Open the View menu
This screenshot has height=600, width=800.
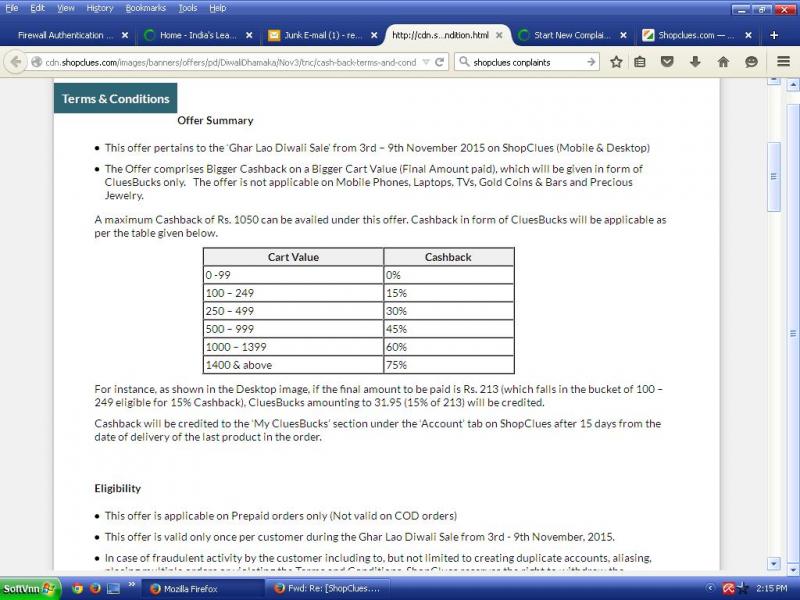(66, 8)
